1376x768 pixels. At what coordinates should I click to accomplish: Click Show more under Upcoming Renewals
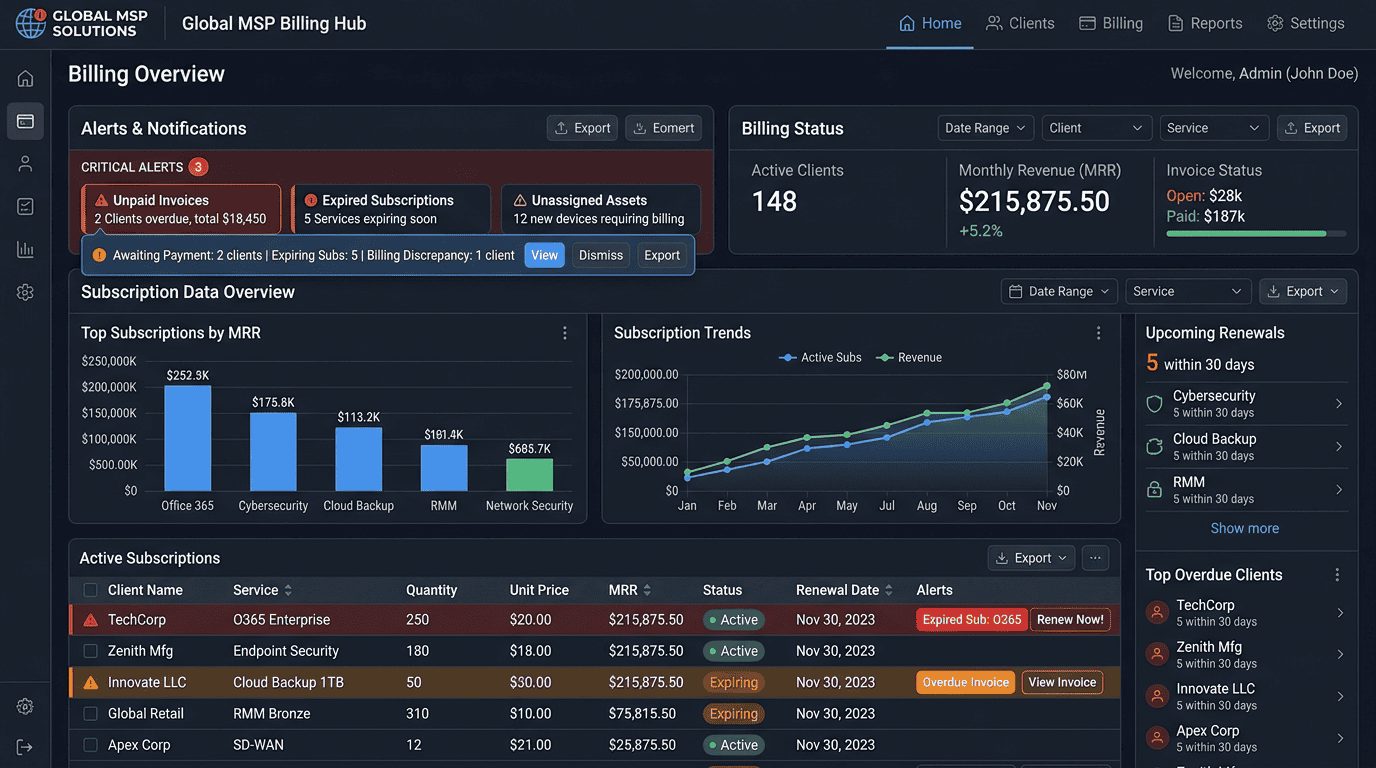[x=1244, y=528]
